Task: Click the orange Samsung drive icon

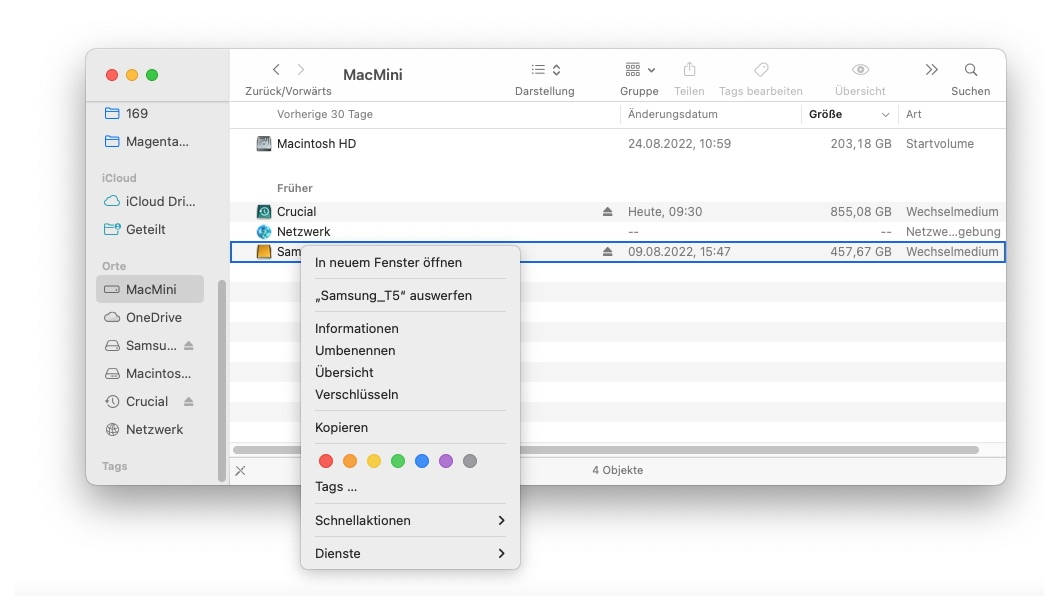Action: coord(264,251)
